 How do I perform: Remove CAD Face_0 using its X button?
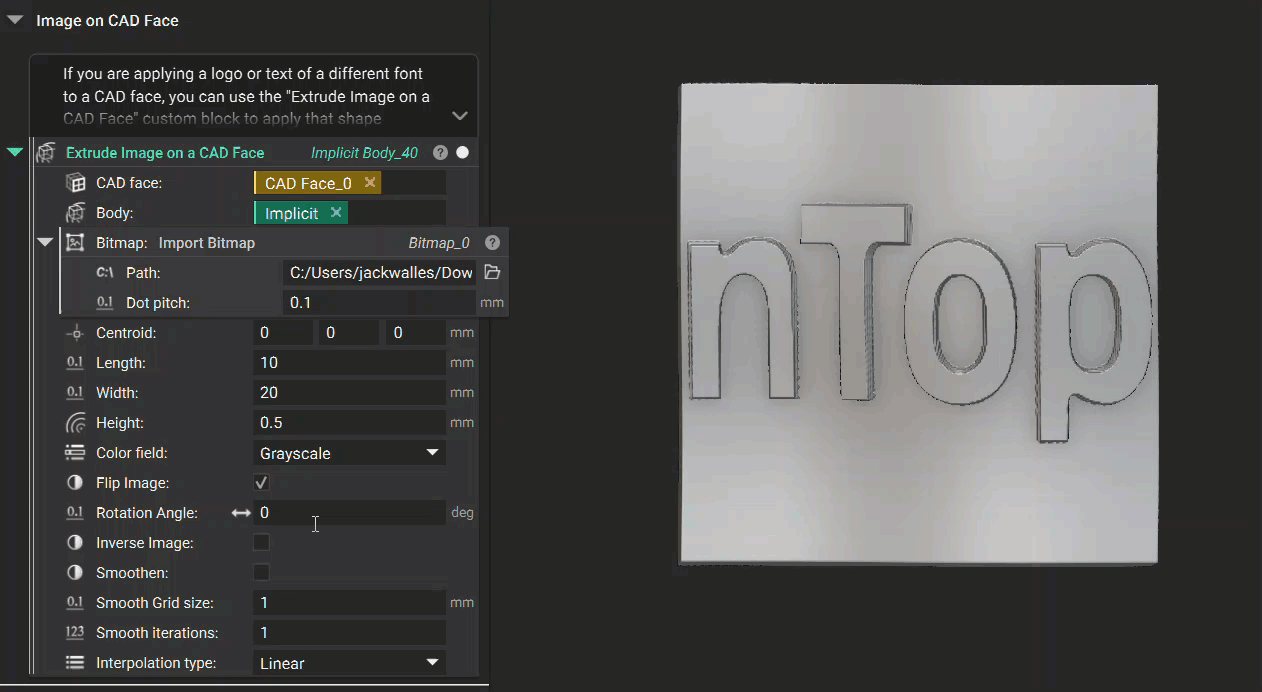pos(369,182)
